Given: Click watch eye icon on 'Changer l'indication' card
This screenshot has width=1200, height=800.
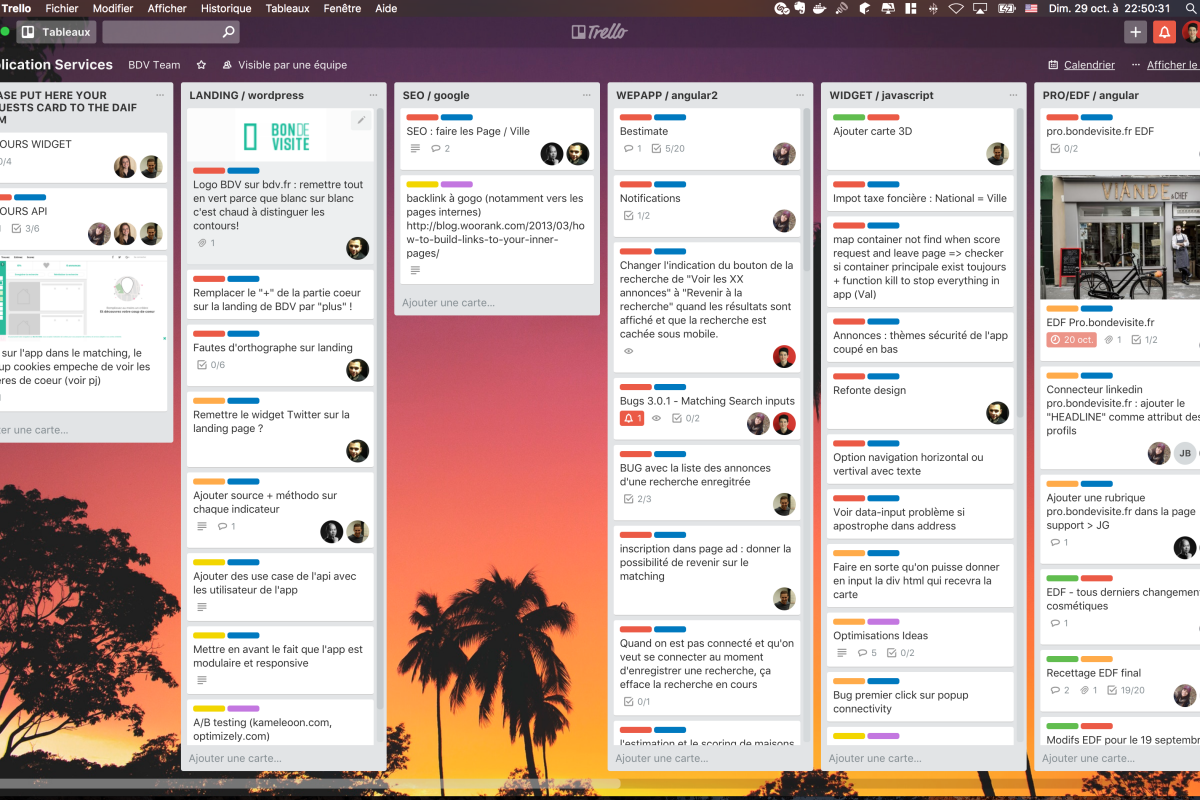Looking at the screenshot, I should 629,351.
